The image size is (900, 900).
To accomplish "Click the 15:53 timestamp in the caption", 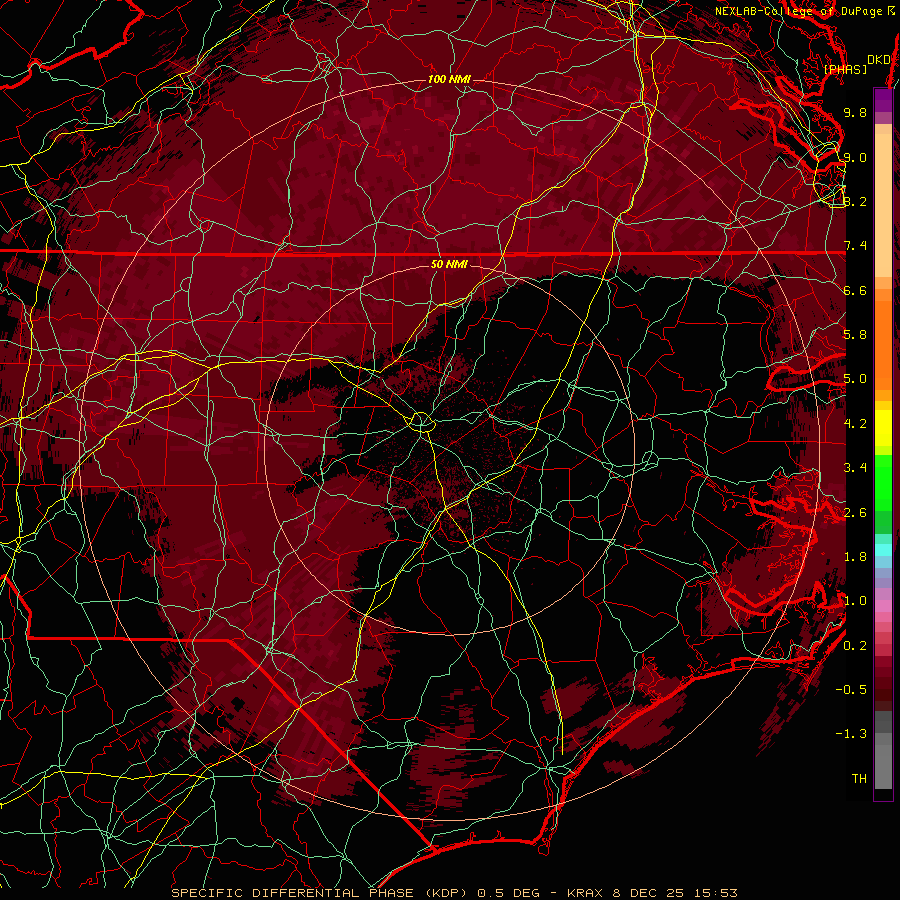I will (716, 893).
